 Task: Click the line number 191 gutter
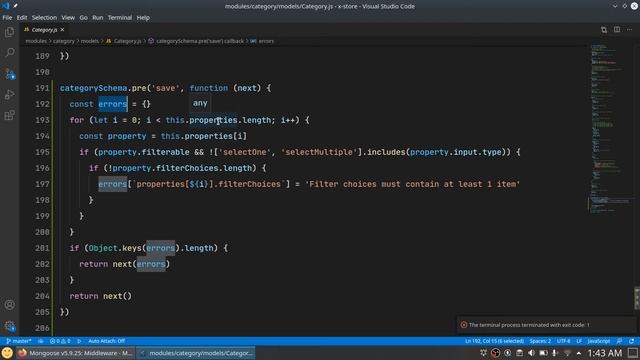[x=42, y=88]
